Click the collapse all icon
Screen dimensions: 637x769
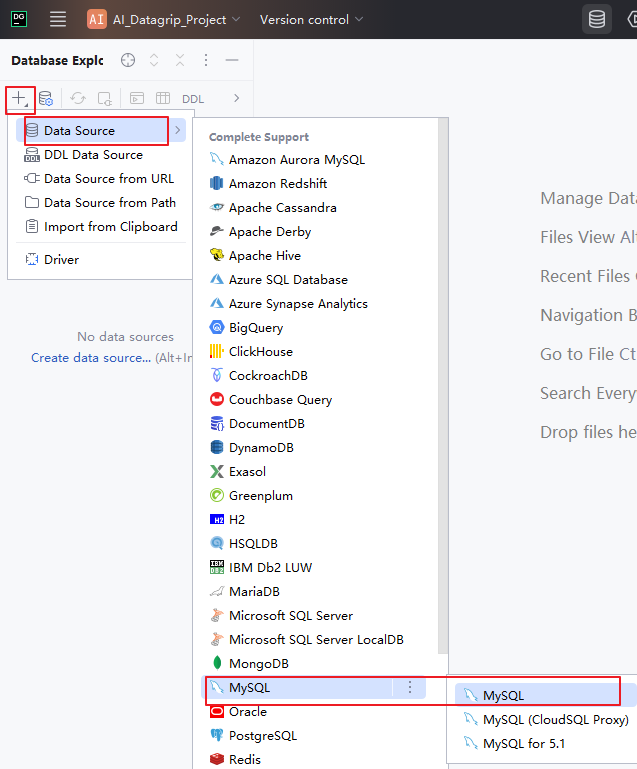tap(180, 60)
